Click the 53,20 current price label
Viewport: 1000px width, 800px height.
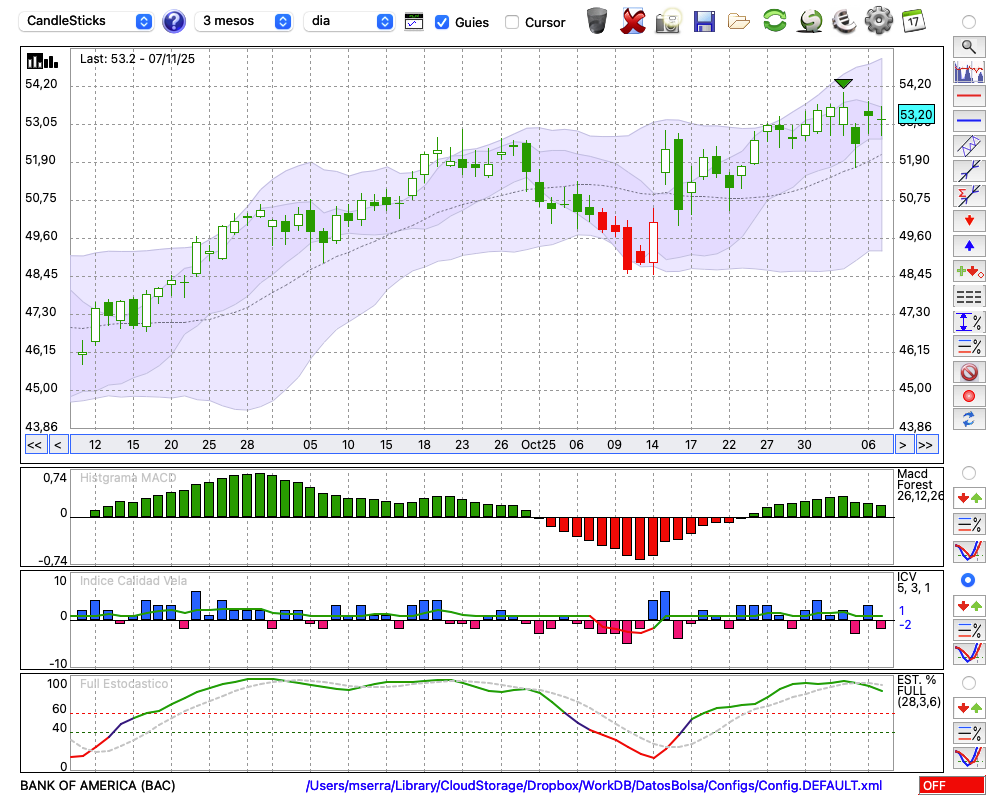(x=916, y=115)
